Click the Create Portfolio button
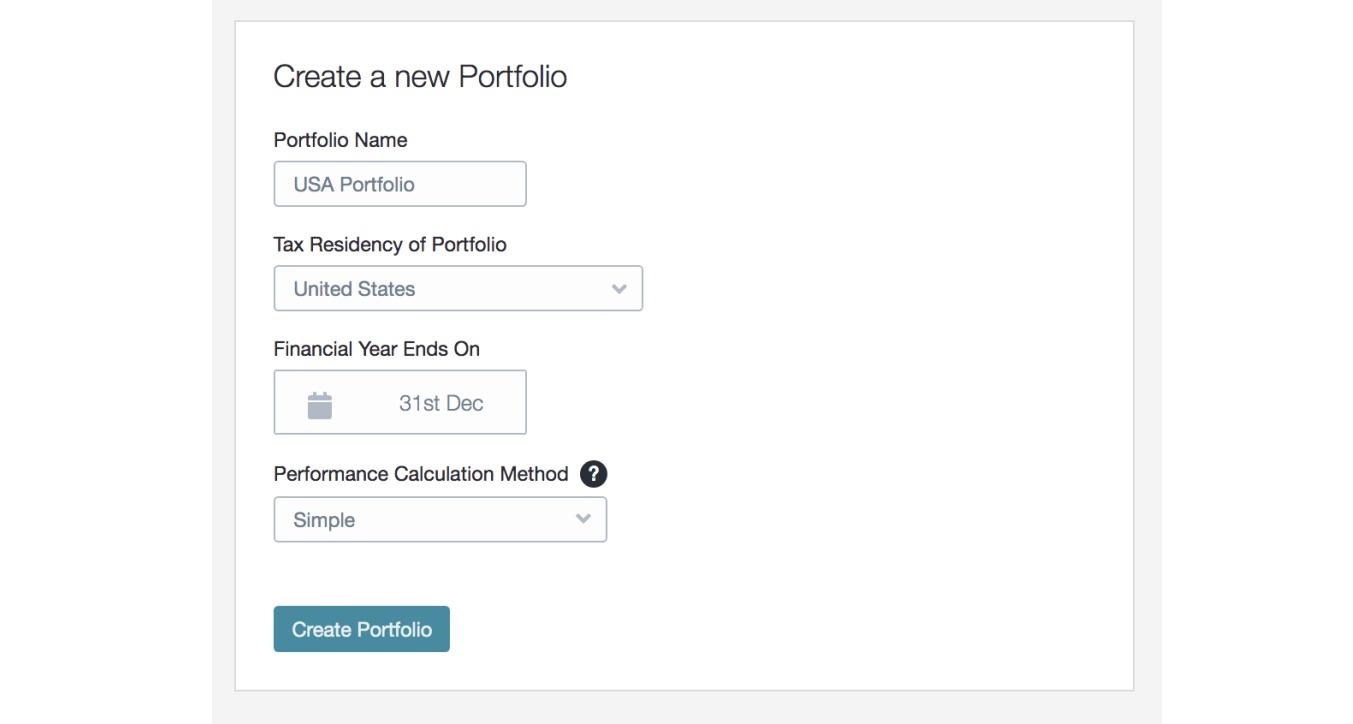The image size is (1353, 724). point(361,628)
